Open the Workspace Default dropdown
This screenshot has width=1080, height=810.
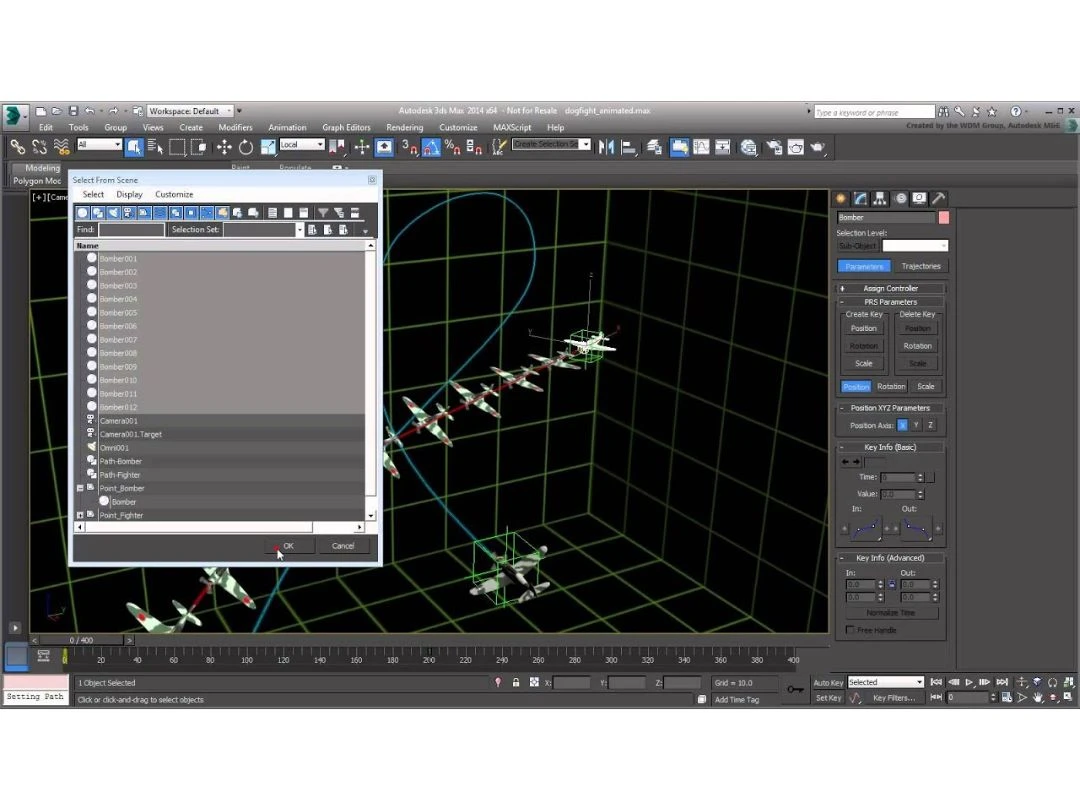pos(190,111)
